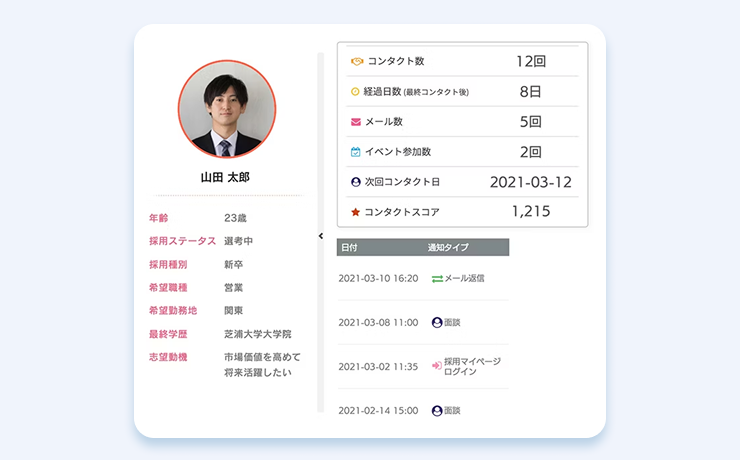Image resolution: width=740 pixels, height=460 pixels.
Task: Click the 希望勤務地 label
Action: (173, 310)
